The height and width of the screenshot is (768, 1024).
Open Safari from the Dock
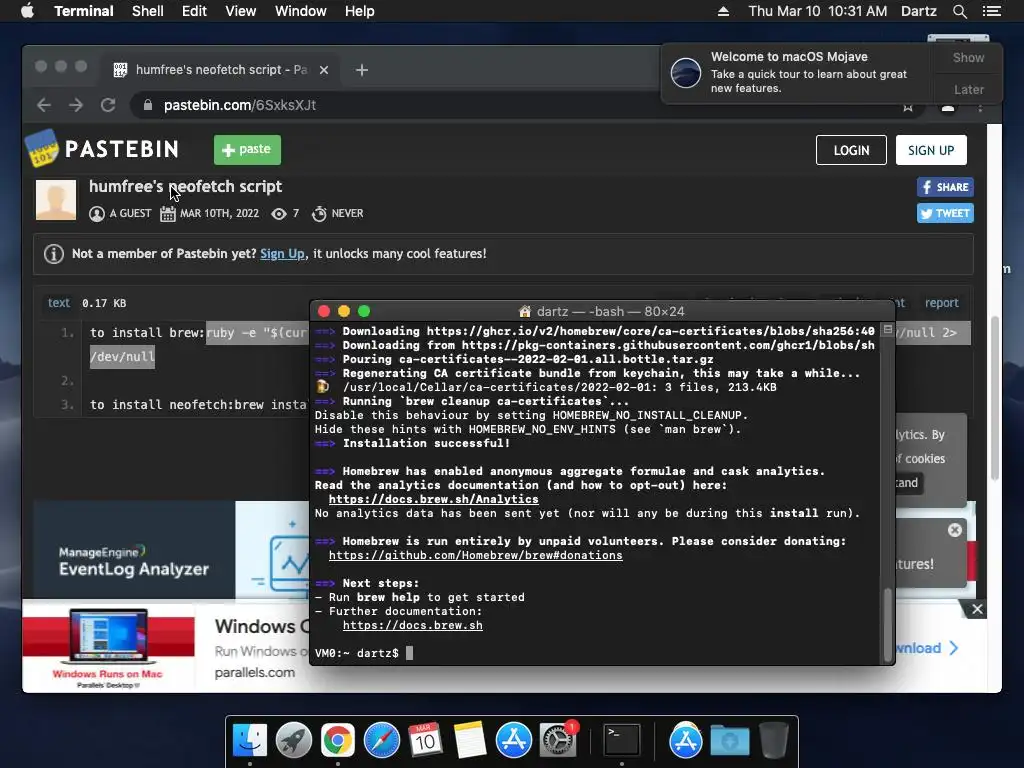coord(381,741)
